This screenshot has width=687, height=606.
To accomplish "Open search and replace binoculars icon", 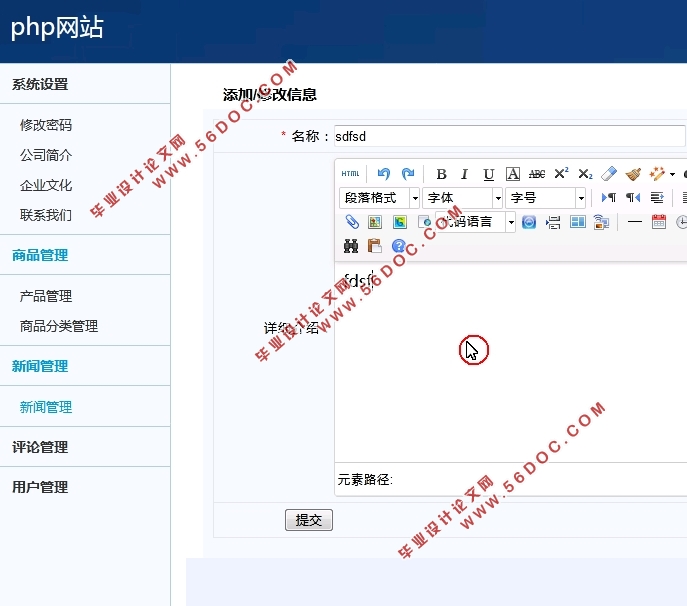I will (351, 246).
